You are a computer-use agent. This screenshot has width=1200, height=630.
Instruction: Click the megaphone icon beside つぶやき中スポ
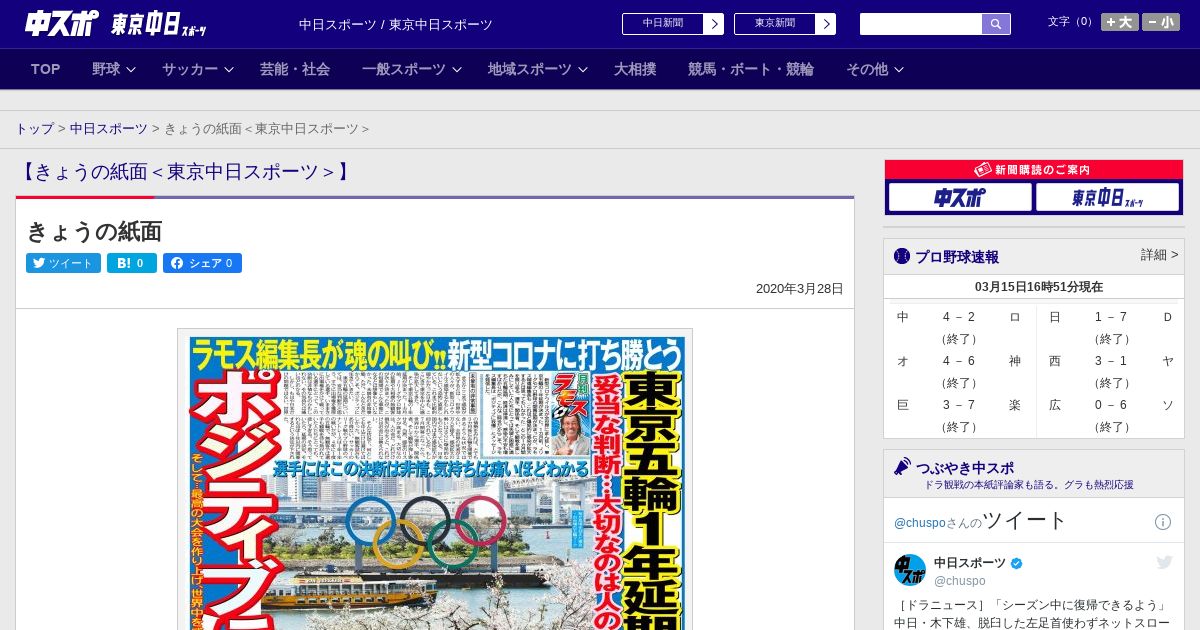[902, 467]
